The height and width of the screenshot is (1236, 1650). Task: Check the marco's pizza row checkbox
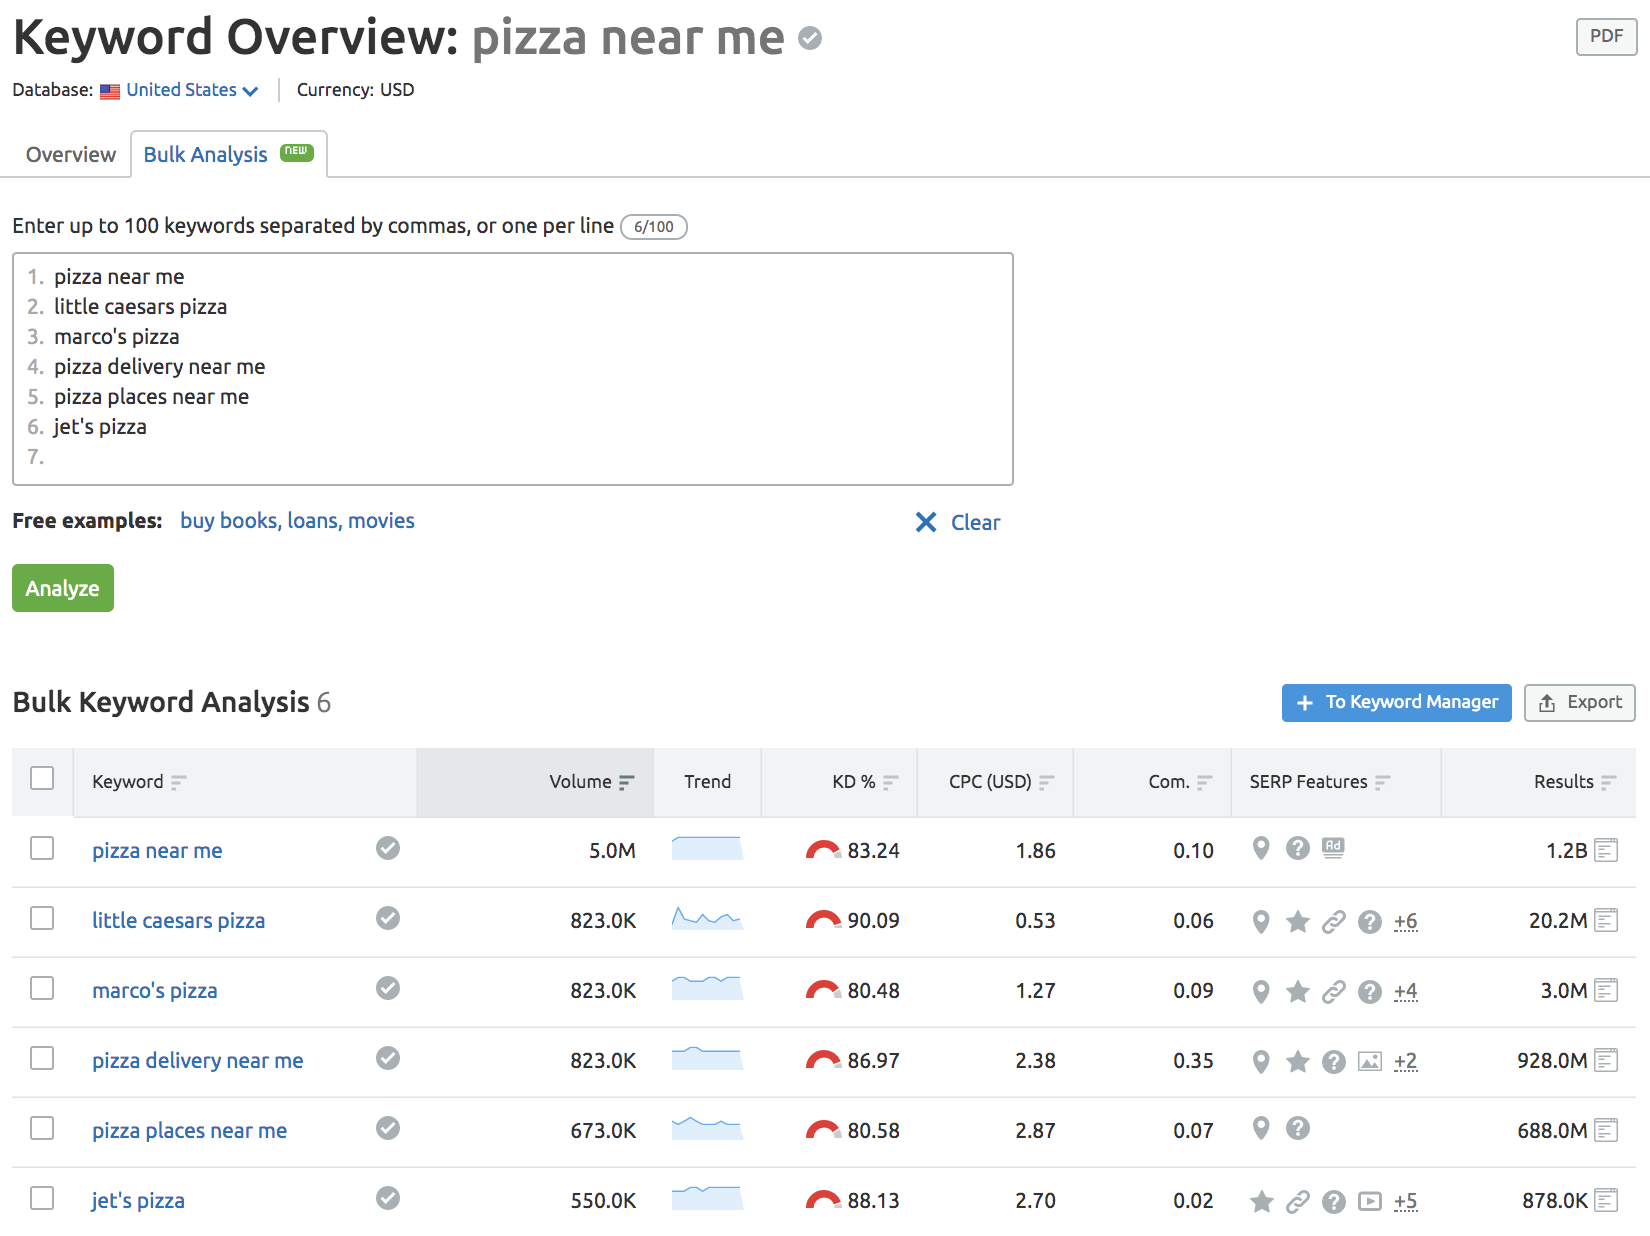[x=42, y=988]
